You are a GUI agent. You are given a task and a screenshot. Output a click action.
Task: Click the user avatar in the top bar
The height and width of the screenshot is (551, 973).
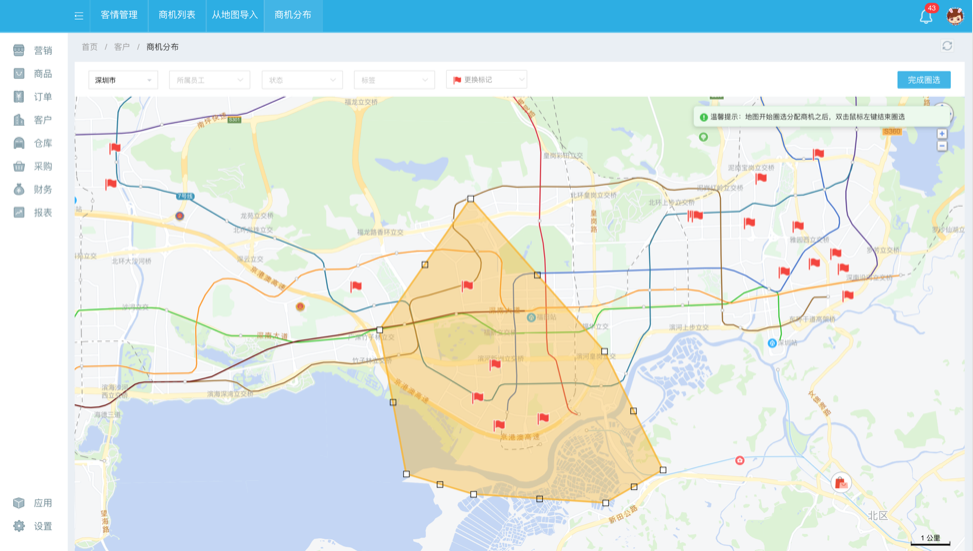pyautogui.click(x=955, y=16)
